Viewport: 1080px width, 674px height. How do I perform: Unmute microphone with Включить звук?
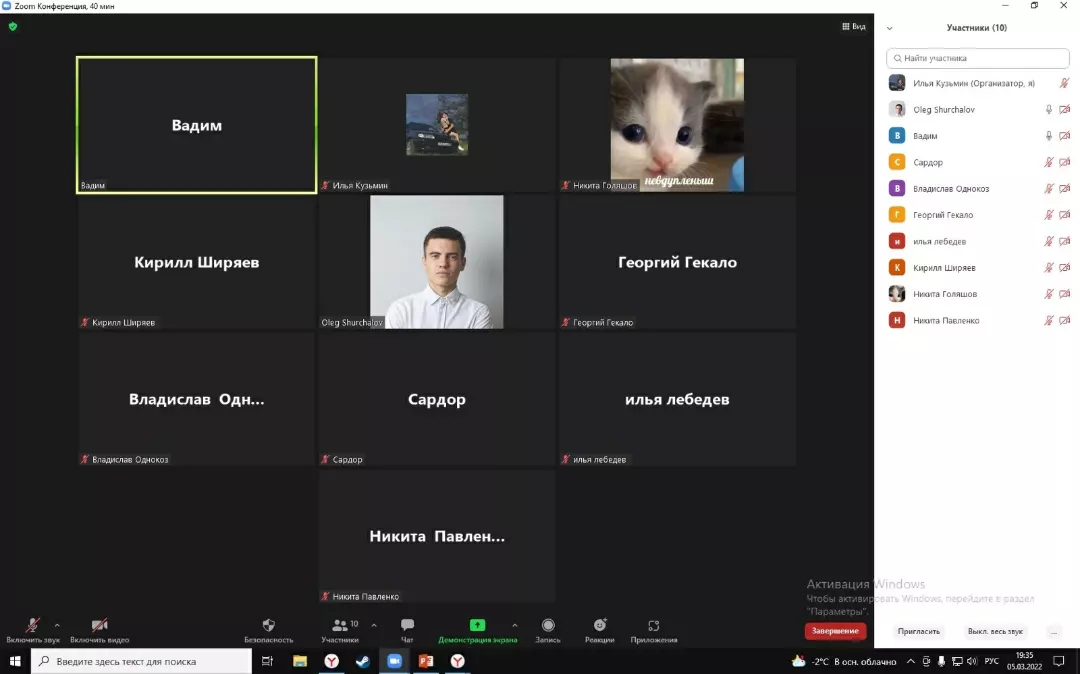[32, 626]
